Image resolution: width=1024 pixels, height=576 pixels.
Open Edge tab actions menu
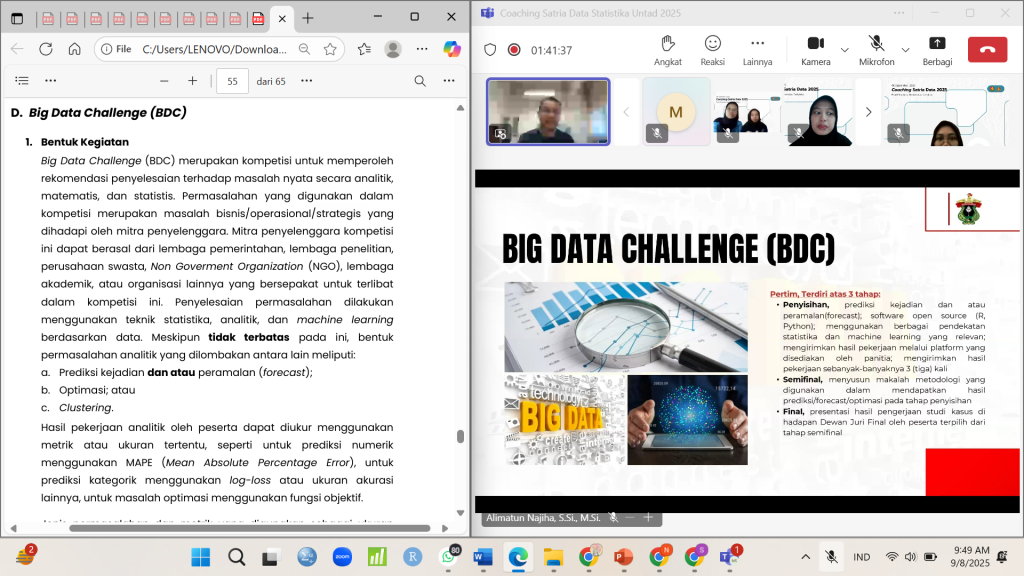coord(17,18)
